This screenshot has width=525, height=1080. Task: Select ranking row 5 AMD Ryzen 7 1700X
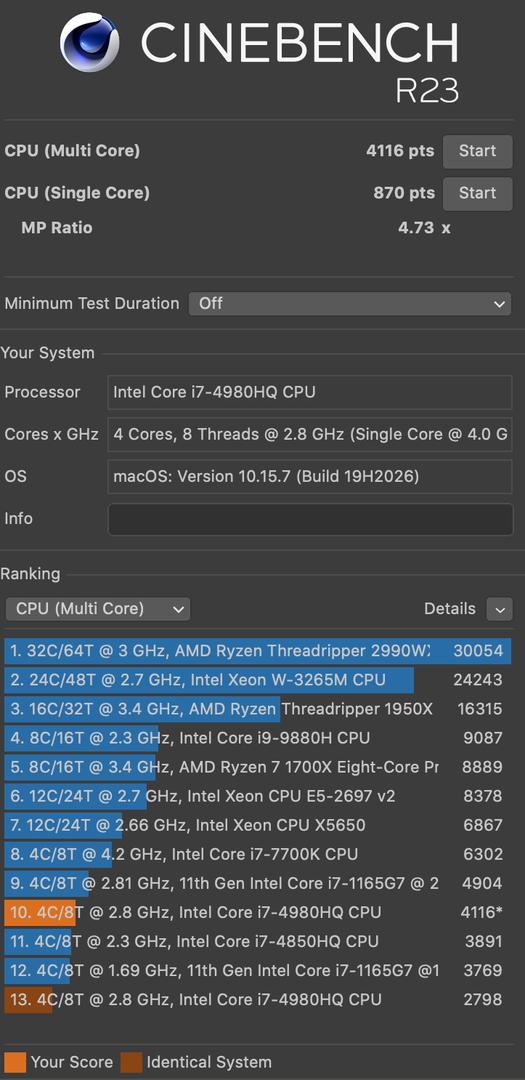[x=258, y=767]
